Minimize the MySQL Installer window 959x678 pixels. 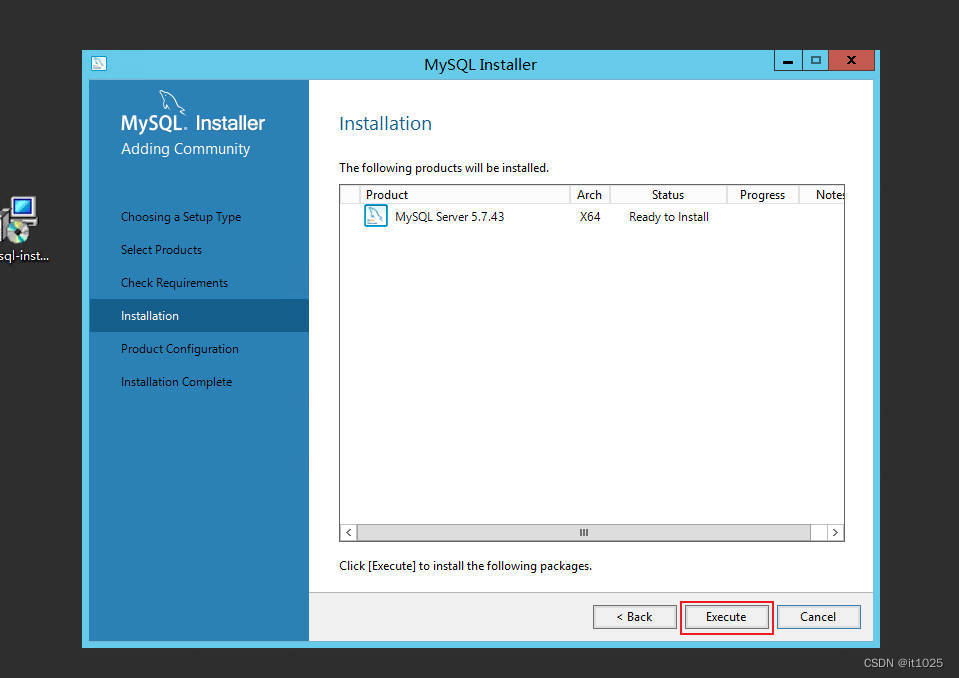788,61
